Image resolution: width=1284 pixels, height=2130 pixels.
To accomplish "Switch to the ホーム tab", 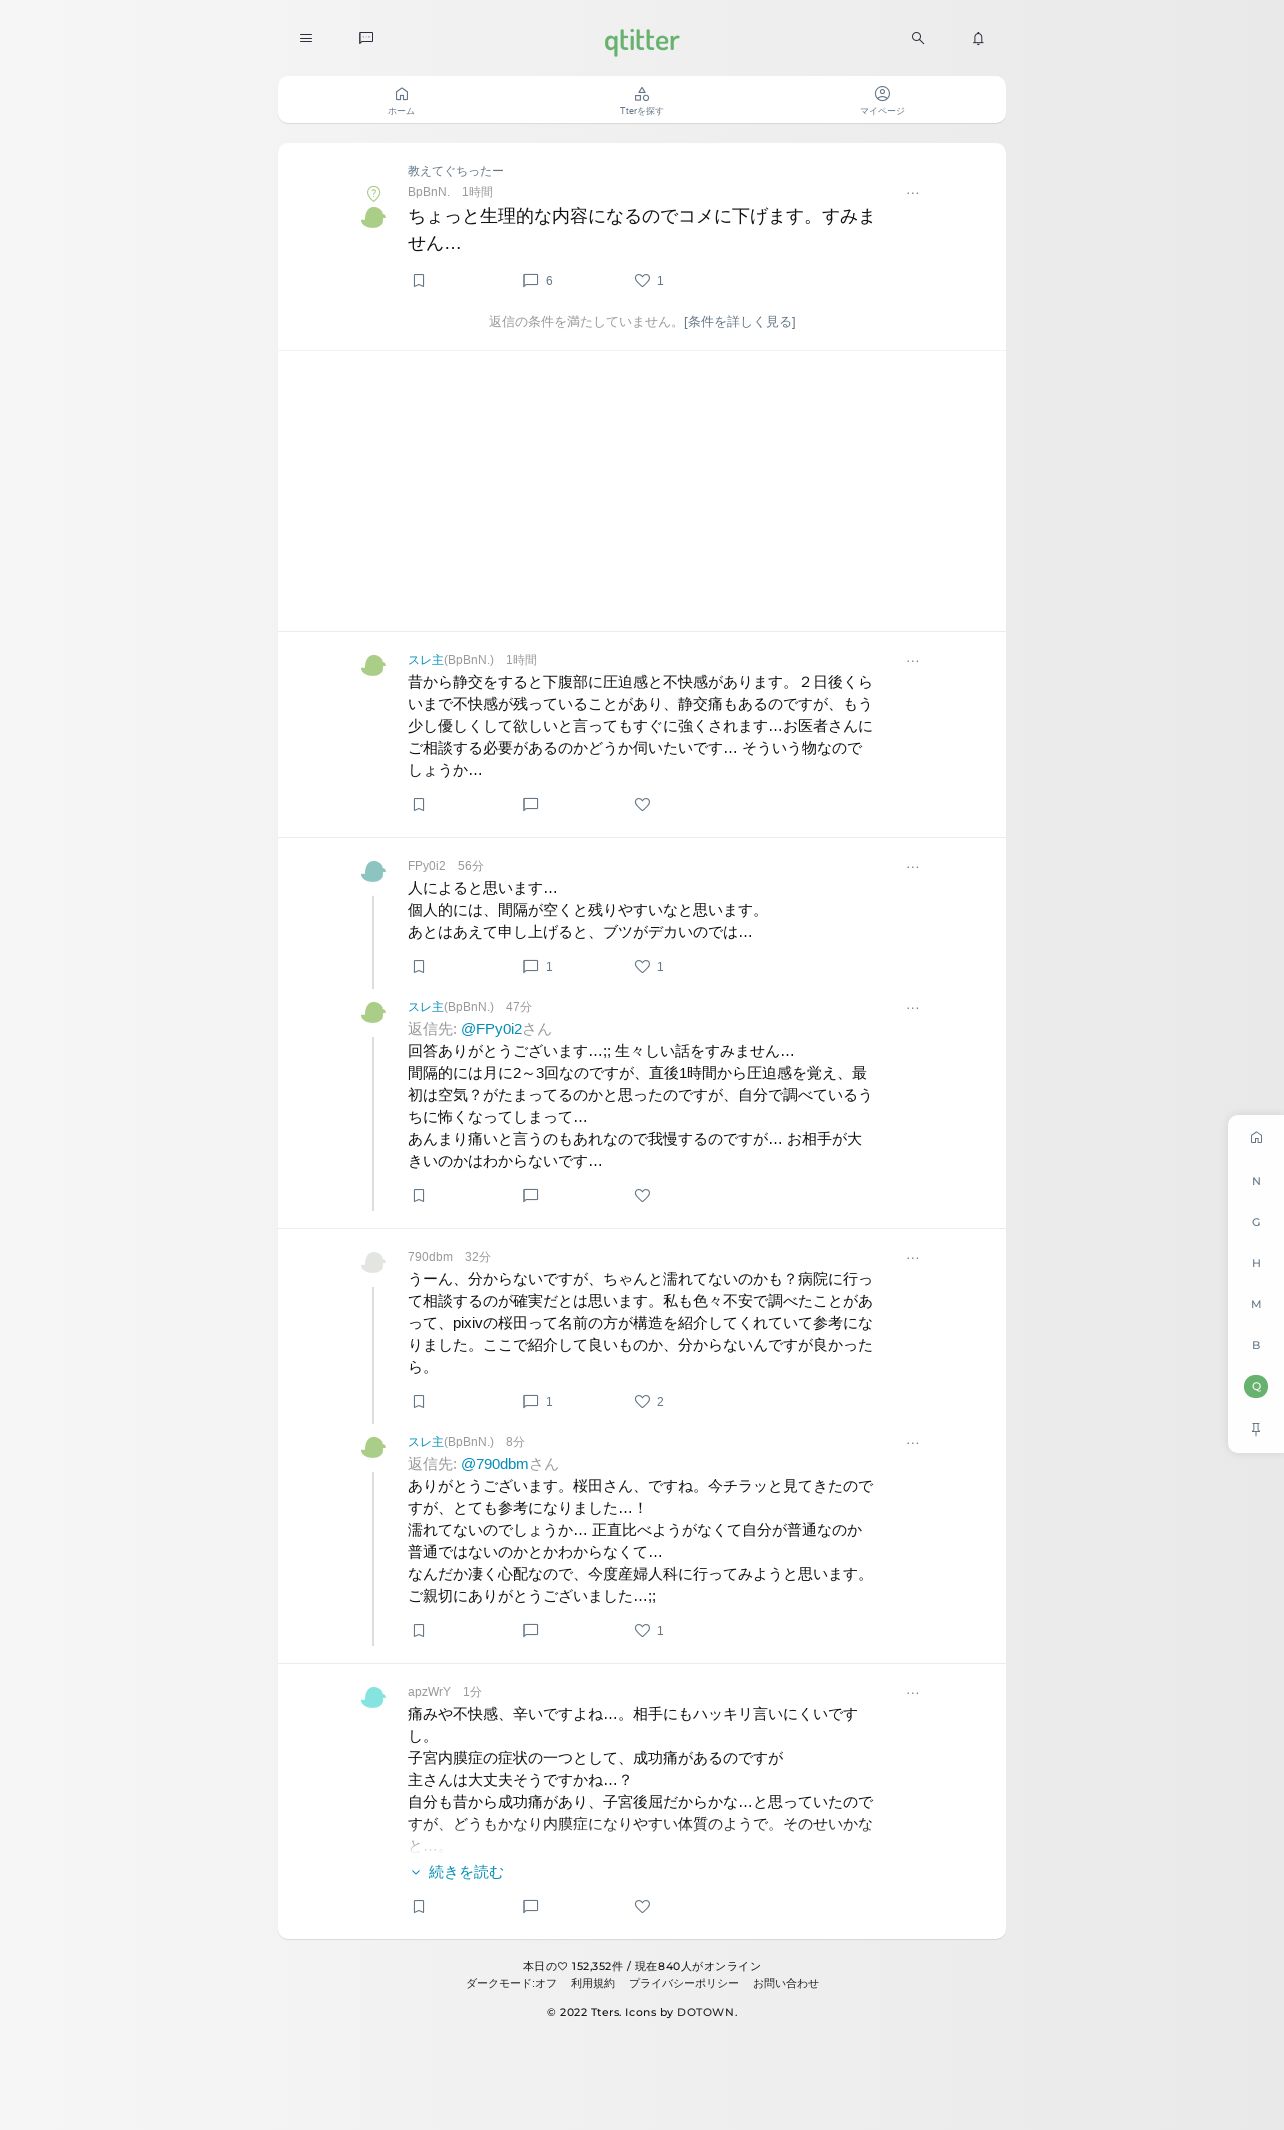I will coord(401,100).
